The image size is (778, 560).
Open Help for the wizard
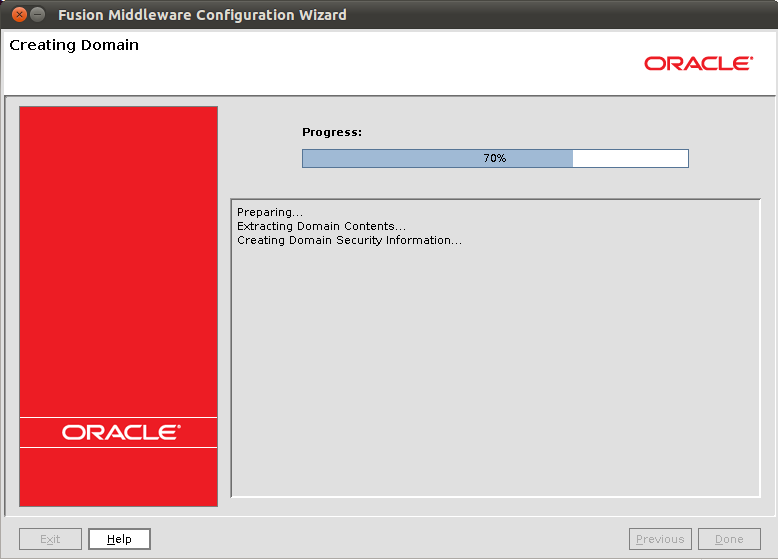(119, 539)
